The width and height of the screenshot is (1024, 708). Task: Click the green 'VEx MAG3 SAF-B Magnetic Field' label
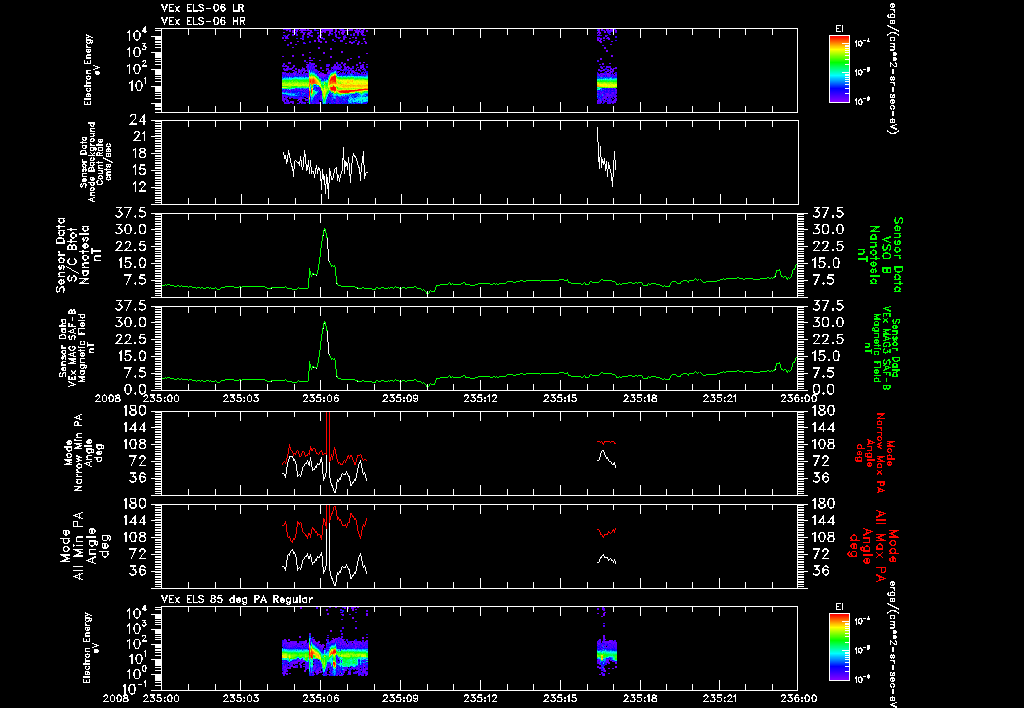[x=883, y=347]
